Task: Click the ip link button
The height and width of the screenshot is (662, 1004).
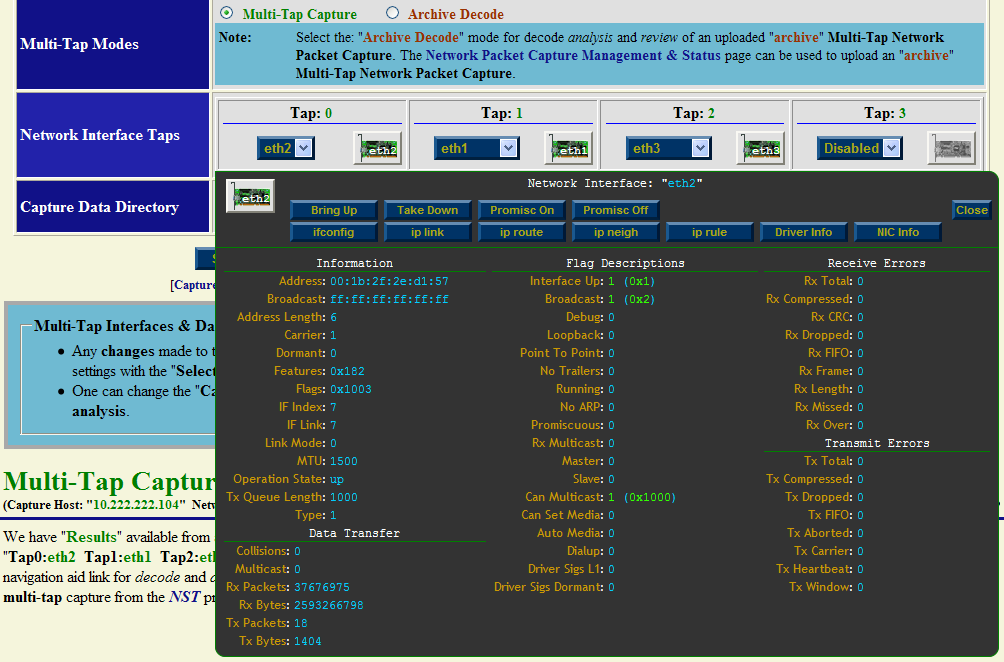Action: [427, 232]
